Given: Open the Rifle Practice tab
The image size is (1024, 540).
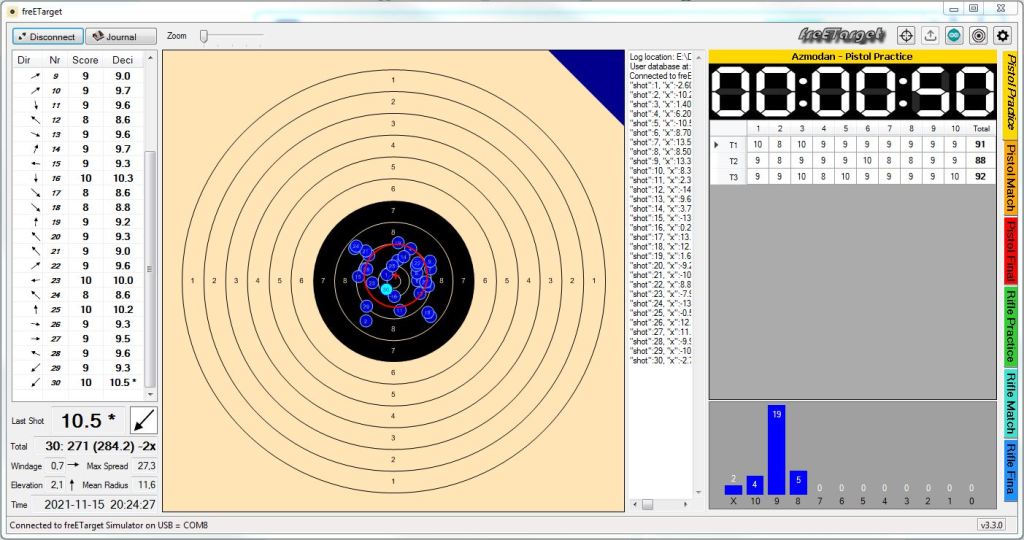Looking at the screenshot, I should pyautogui.click(x=1010, y=325).
